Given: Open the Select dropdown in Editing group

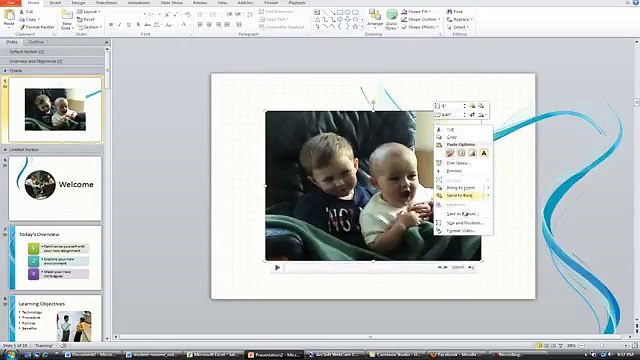Looking at the screenshot, I should (458, 27).
